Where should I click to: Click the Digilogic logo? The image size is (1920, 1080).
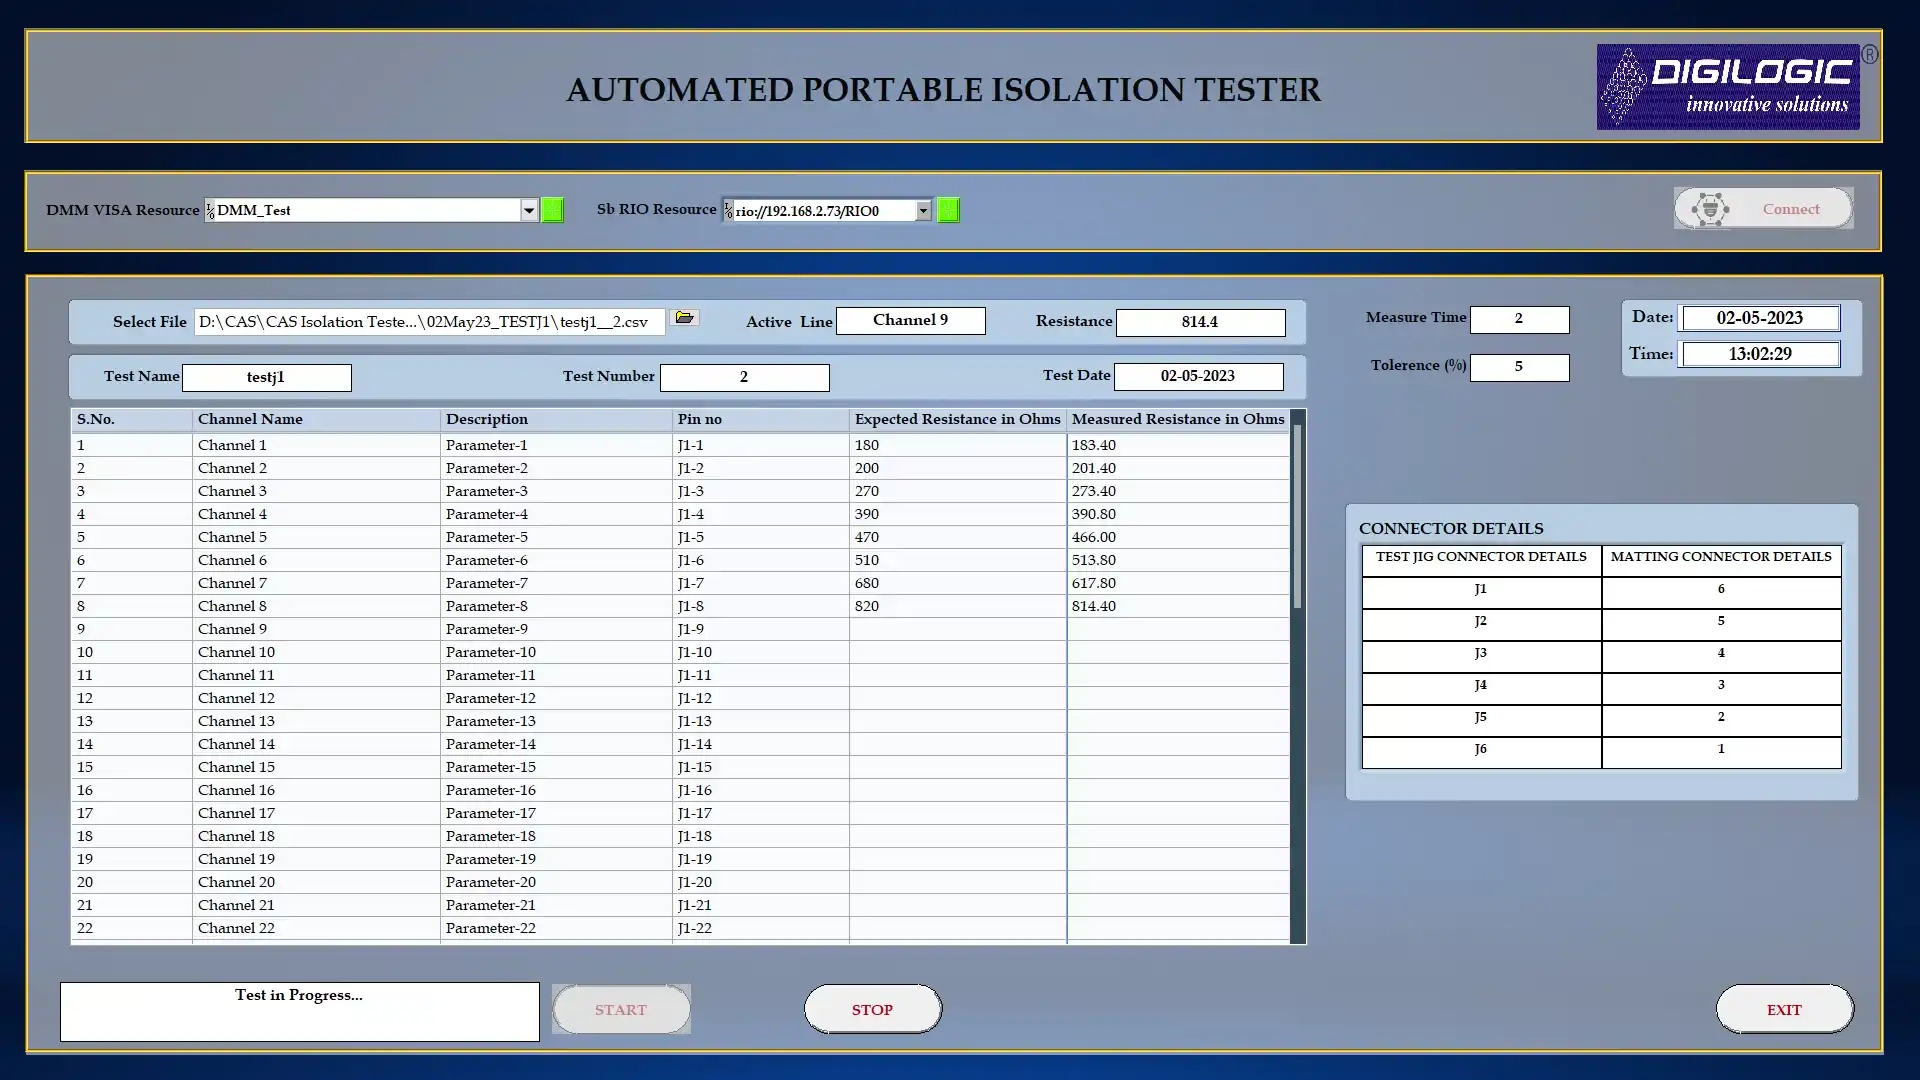pos(1728,87)
